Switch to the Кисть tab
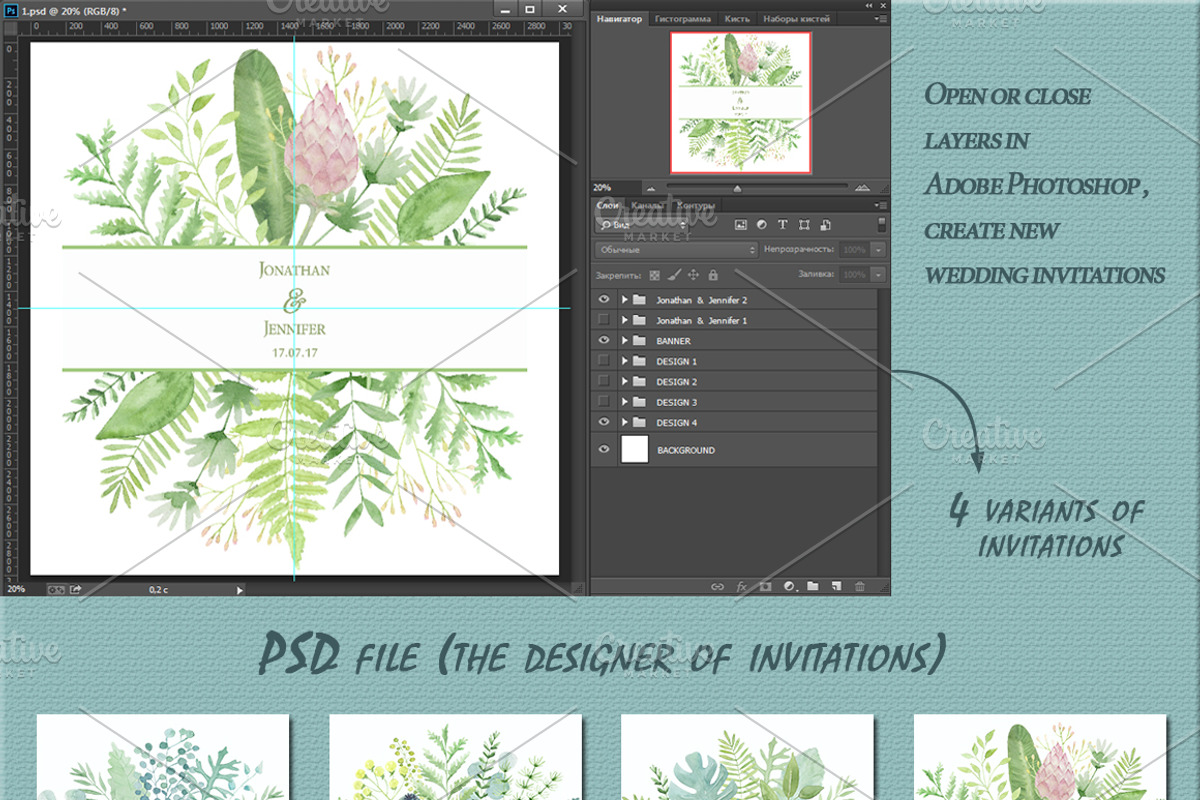Screen dimensions: 1200x800 coord(737,18)
